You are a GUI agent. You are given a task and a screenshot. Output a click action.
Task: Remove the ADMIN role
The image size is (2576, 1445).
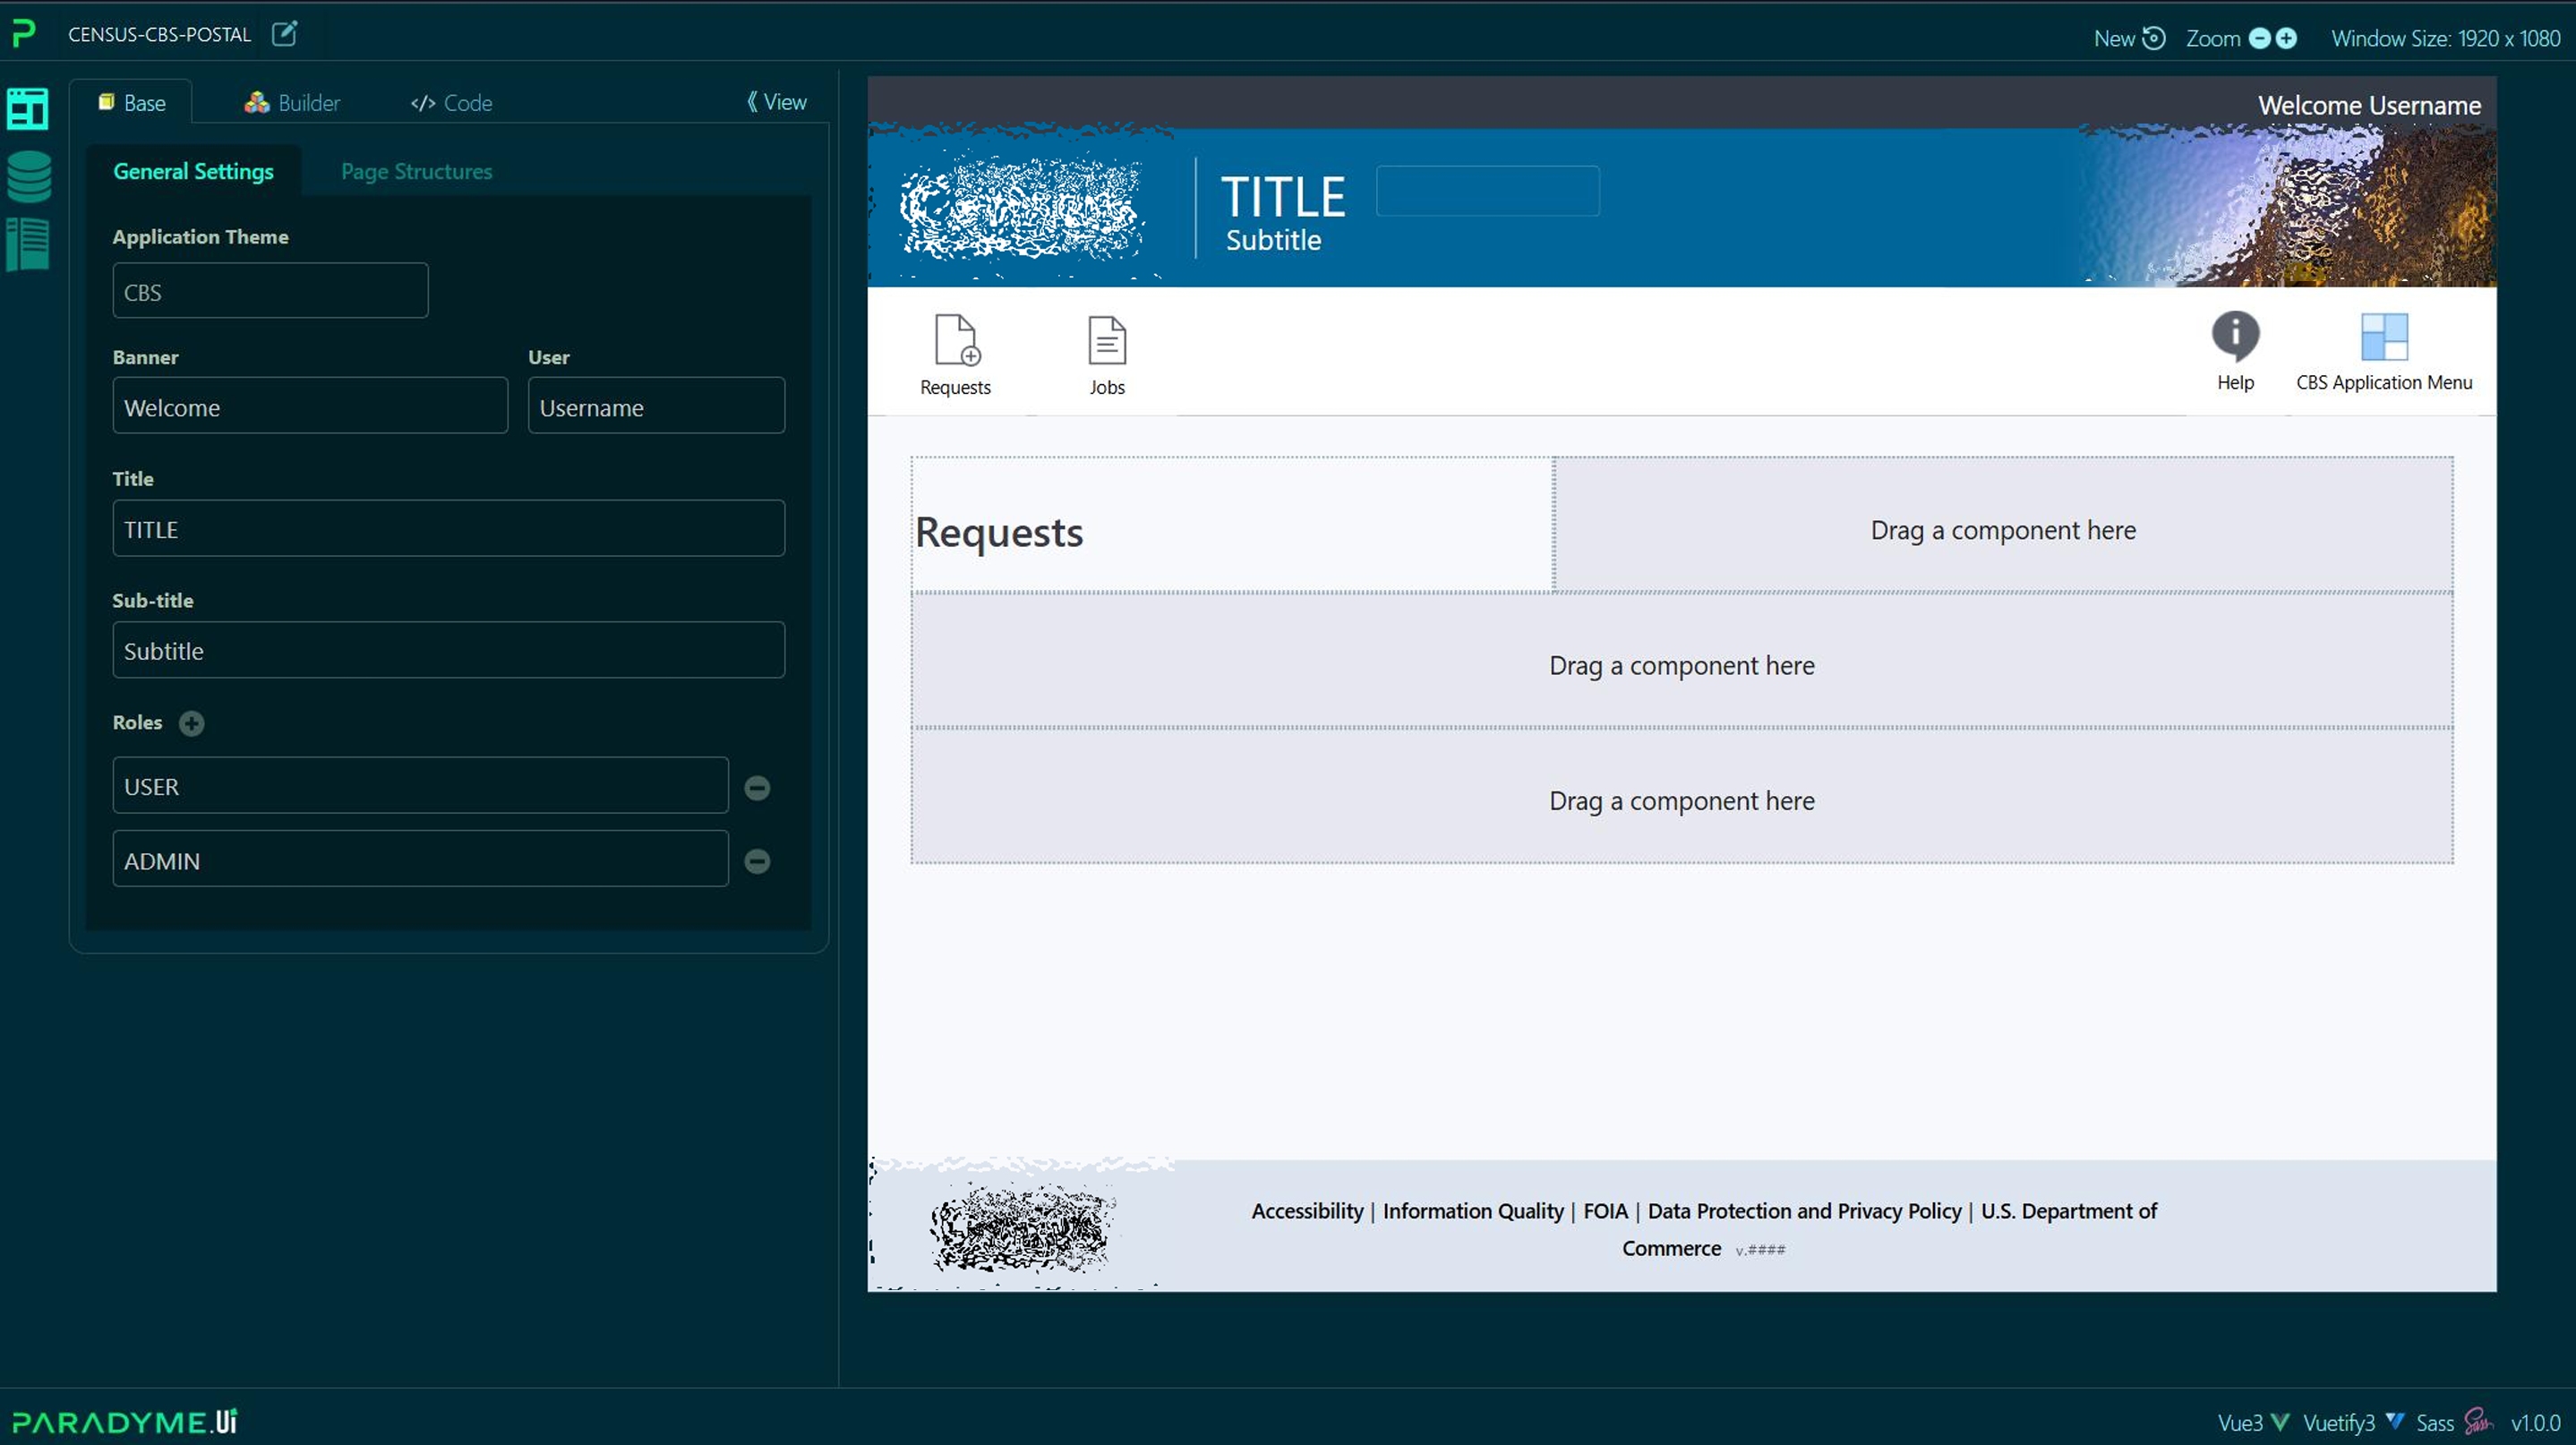coord(757,861)
